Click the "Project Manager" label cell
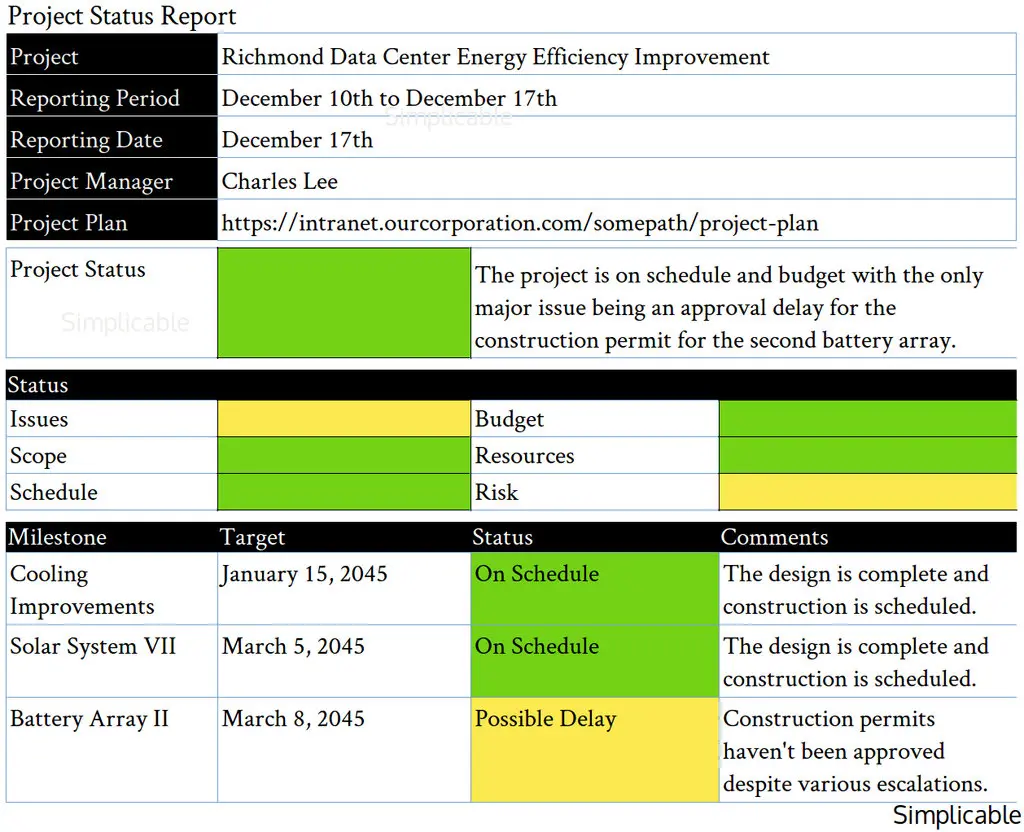This screenshot has width=1024, height=832. click(x=112, y=179)
